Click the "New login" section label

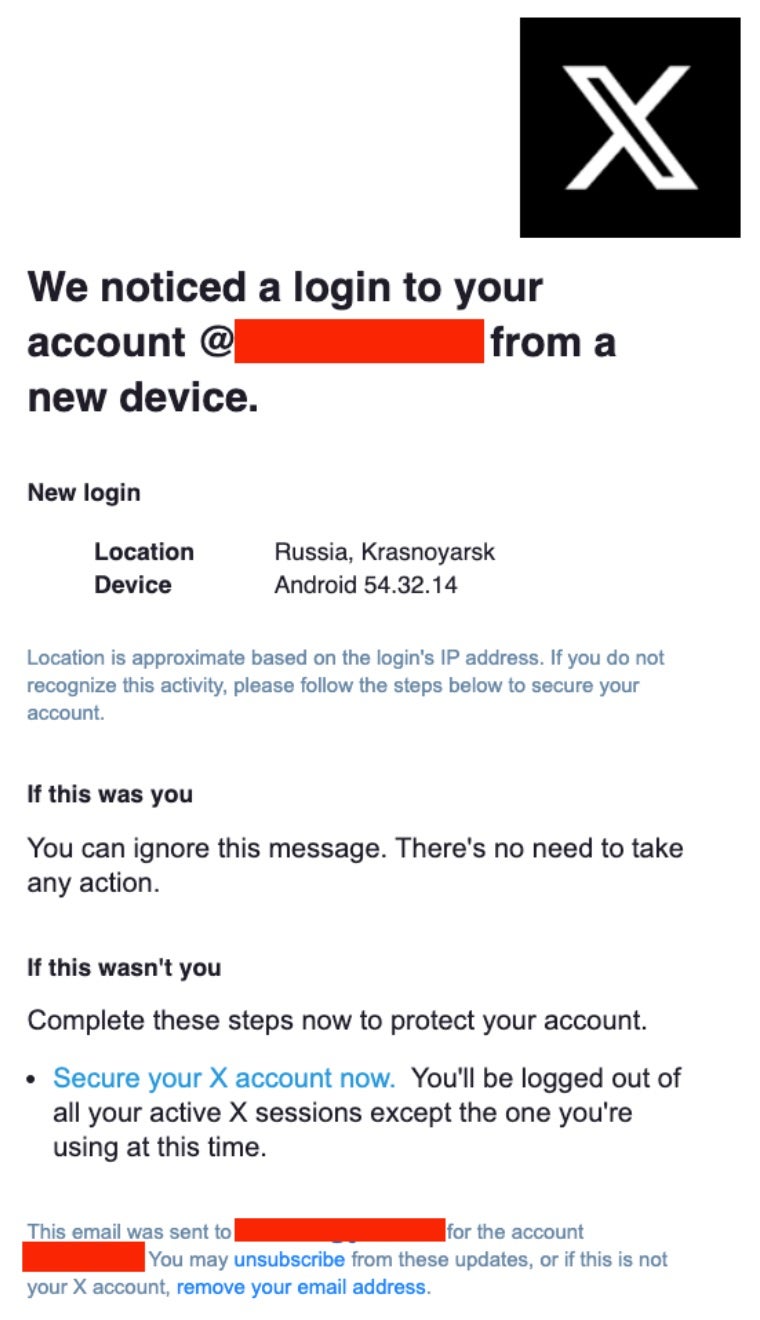coord(84,493)
